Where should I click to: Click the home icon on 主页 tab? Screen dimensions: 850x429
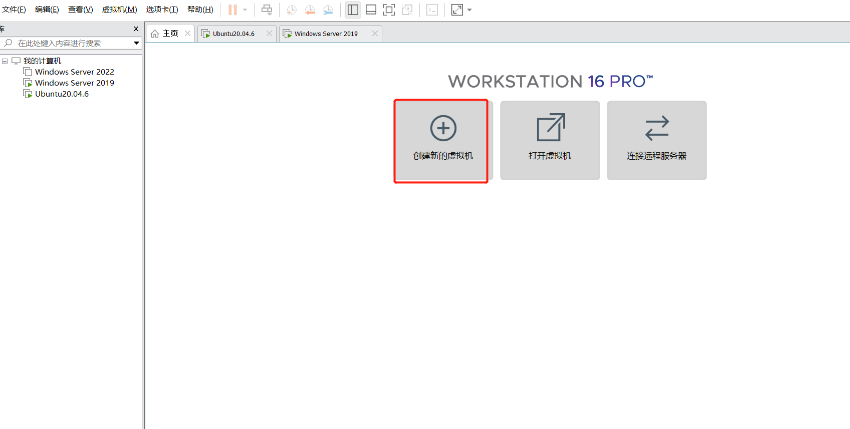[x=154, y=34]
